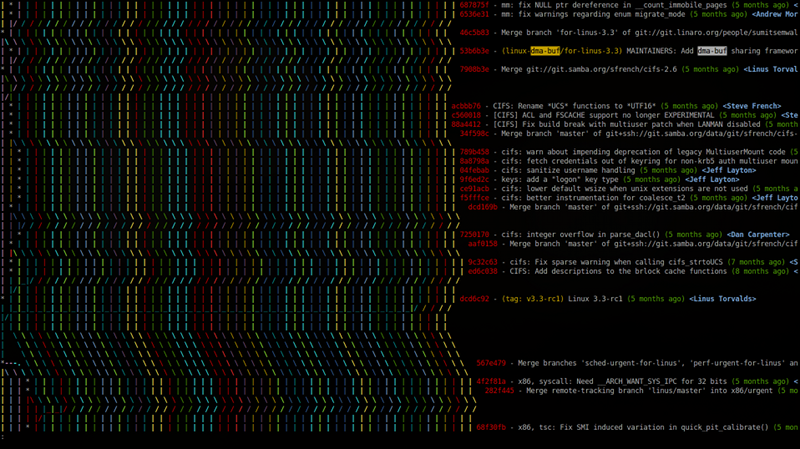Select 'x86, tsc: Fix SMI induced variation' message
Image resolution: width=800 pixels, height=449 pixels.
coord(643,428)
